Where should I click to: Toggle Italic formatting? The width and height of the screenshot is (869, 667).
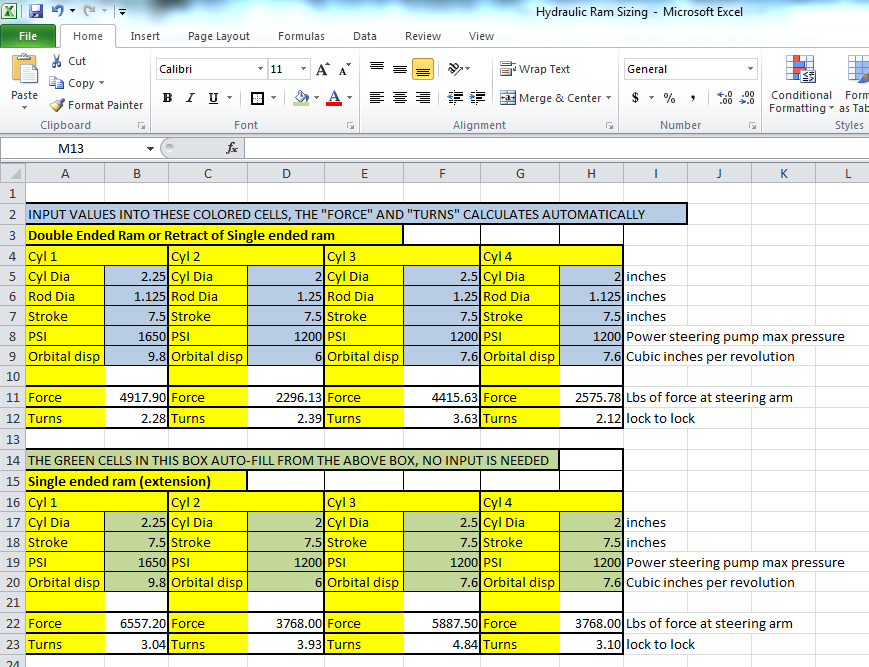(191, 98)
